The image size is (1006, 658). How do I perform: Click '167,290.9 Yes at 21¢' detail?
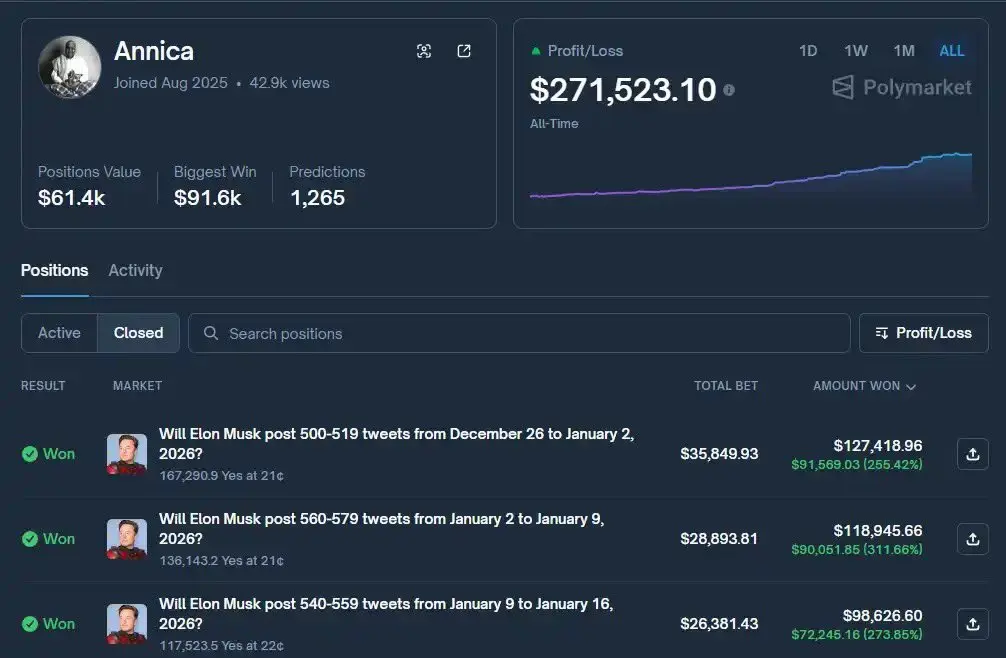(221, 476)
